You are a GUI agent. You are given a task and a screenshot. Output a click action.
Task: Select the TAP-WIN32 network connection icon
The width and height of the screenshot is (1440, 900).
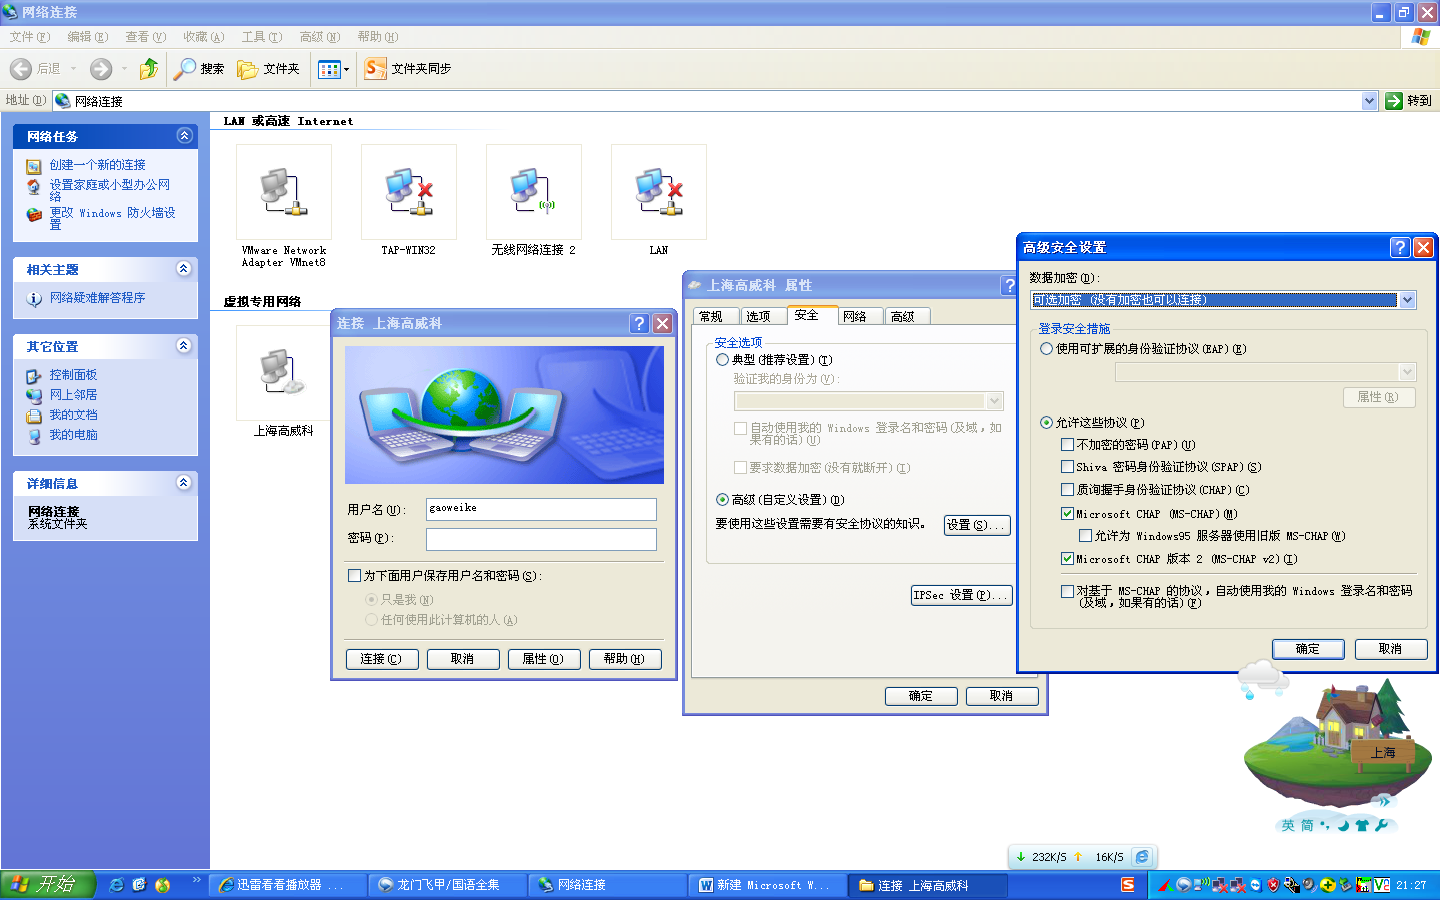tap(408, 192)
